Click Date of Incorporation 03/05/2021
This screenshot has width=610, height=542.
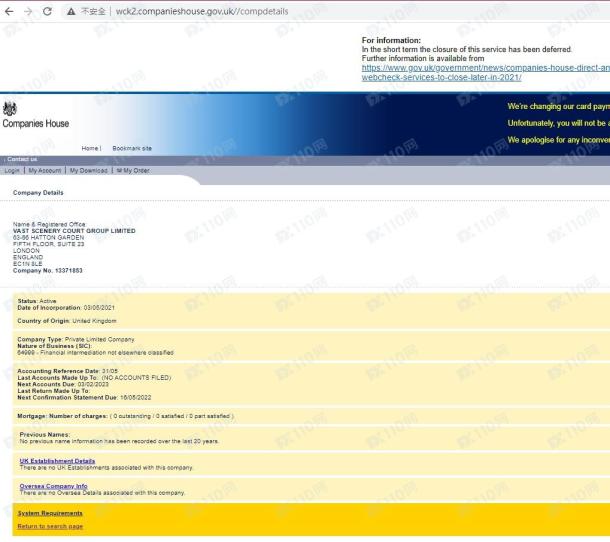click(66, 307)
